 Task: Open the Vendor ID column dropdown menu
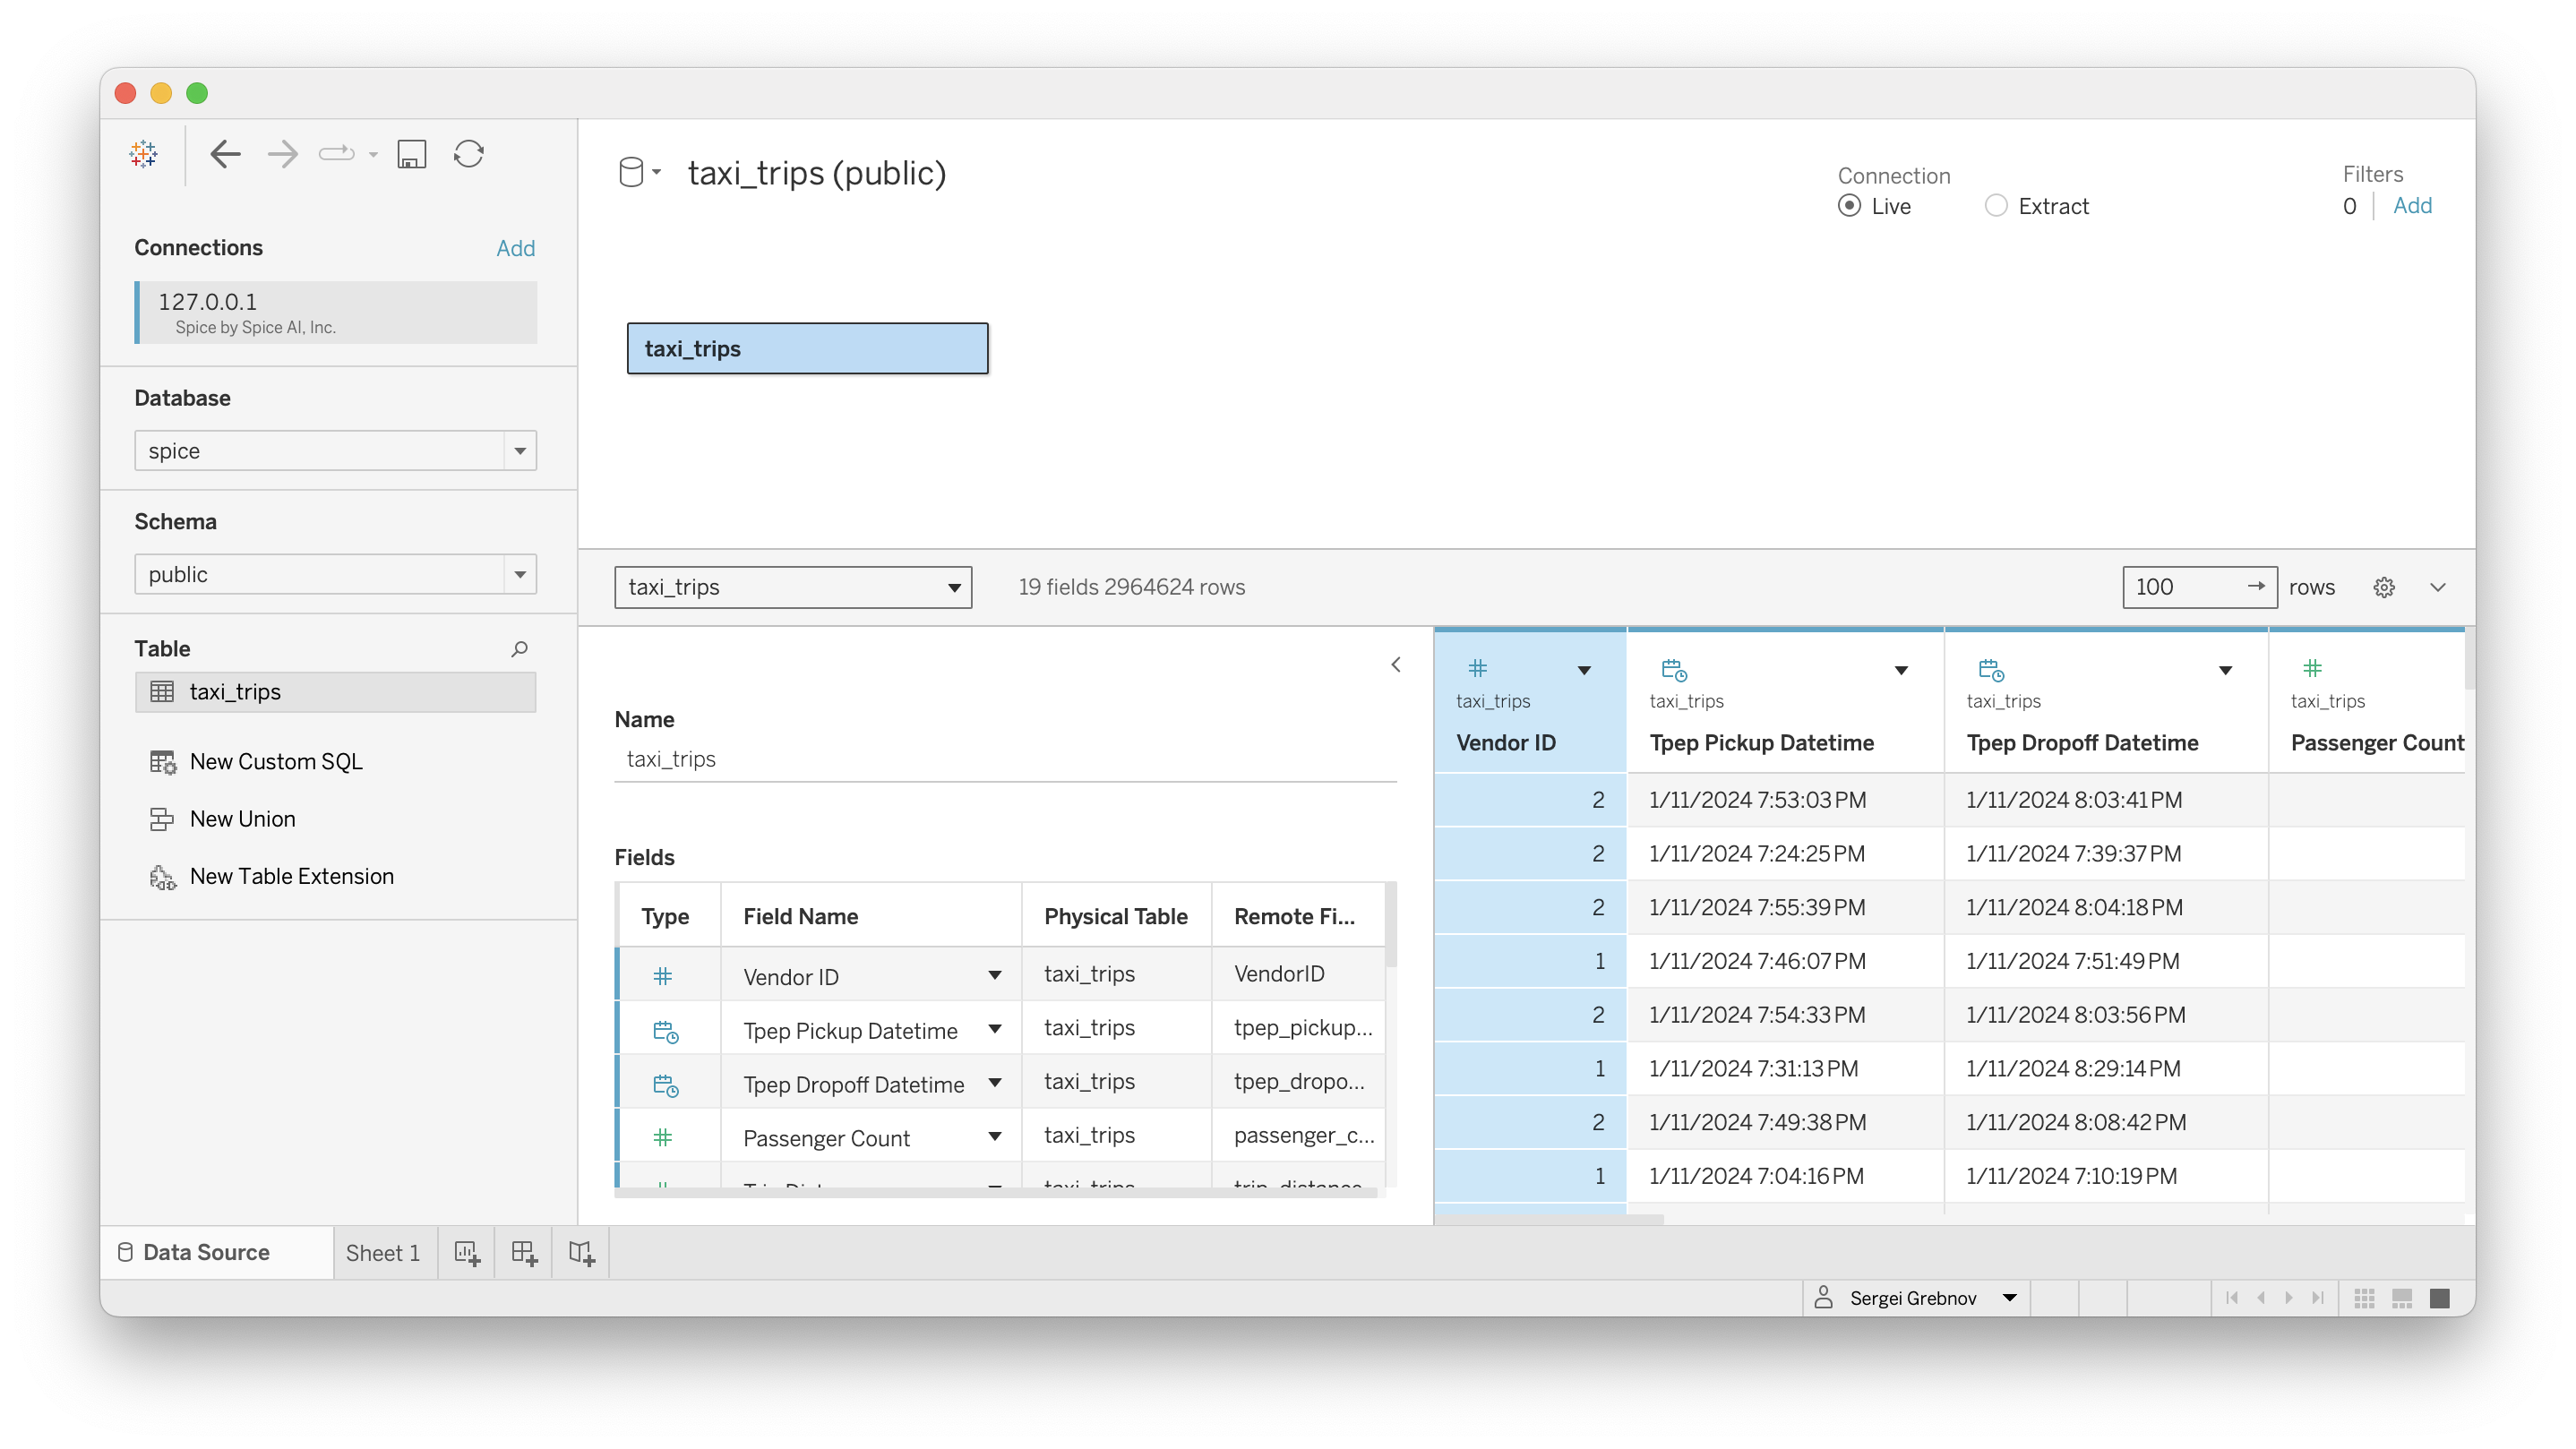pyautogui.click(x=1584, y=670)
